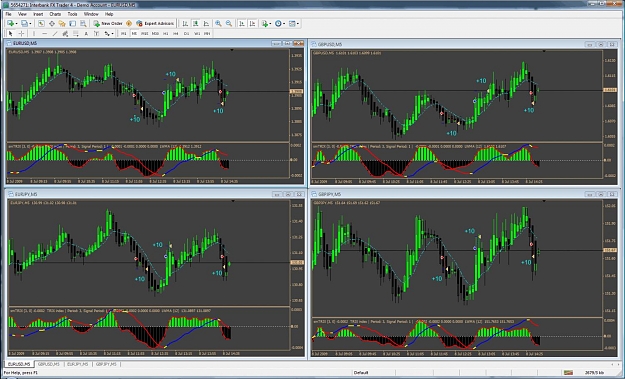Screen dimensions: 625x379
Task: Open the Tools menu
Action: pyautogui.click(x=72, y=14)
